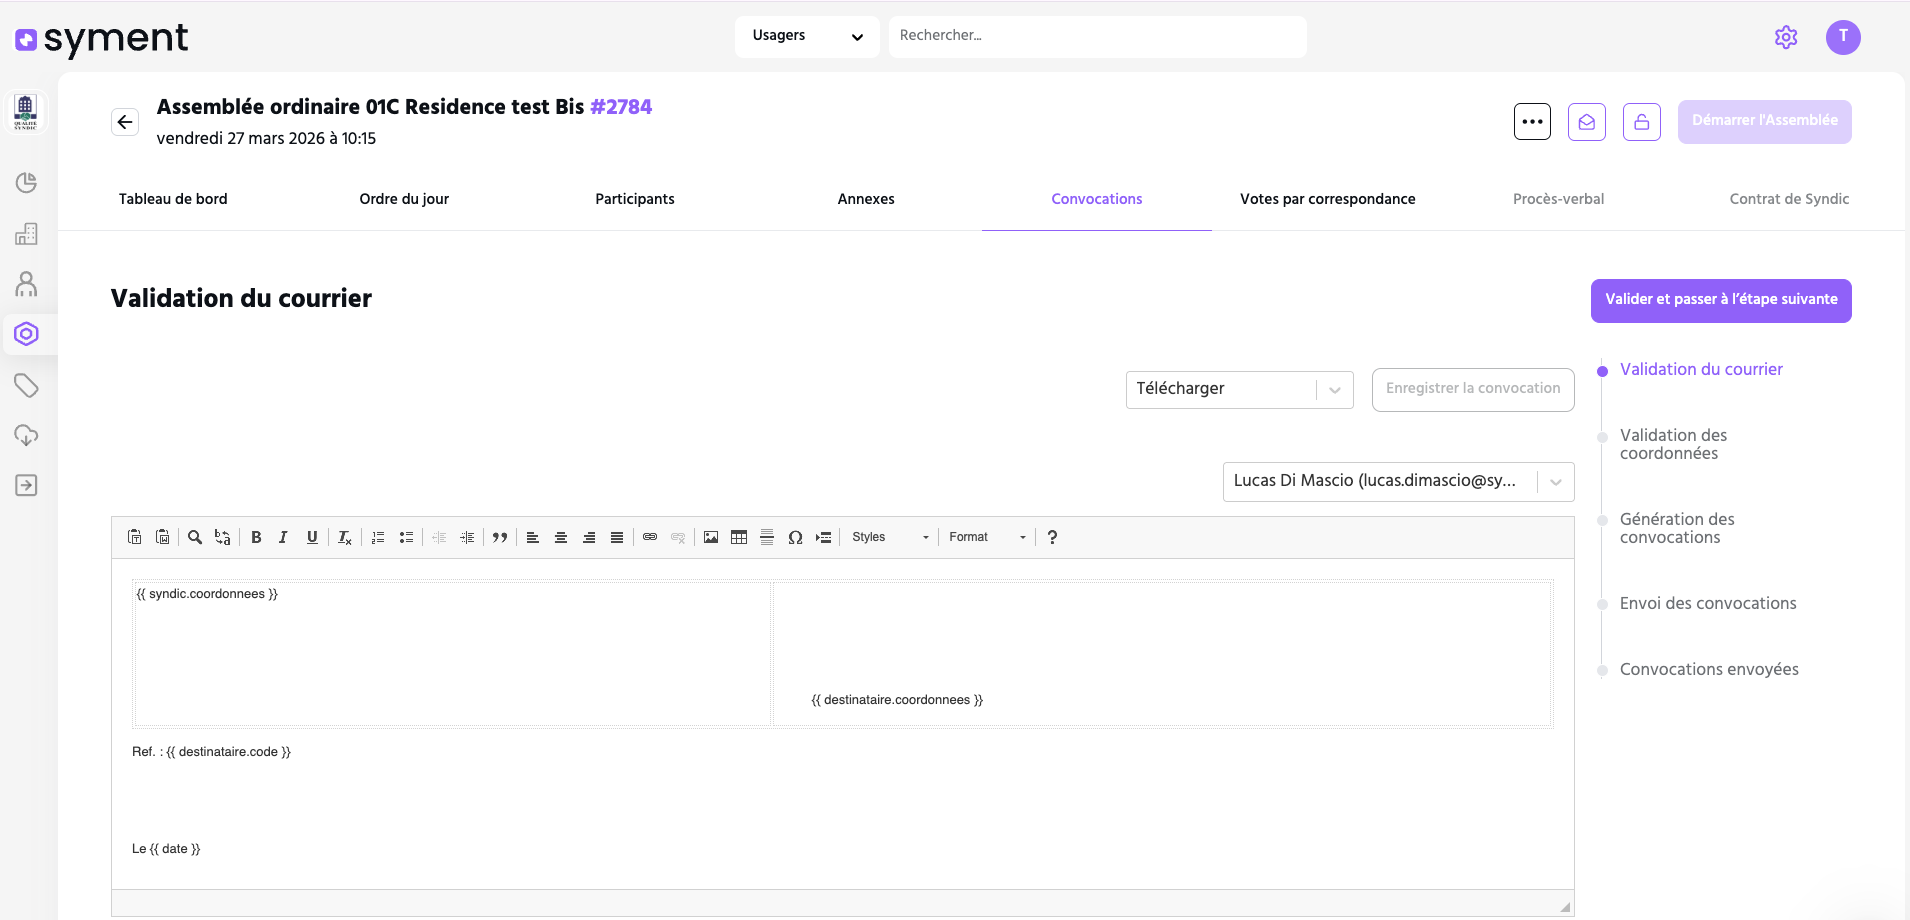Toggle bold formatting in editor

[256, 537]
